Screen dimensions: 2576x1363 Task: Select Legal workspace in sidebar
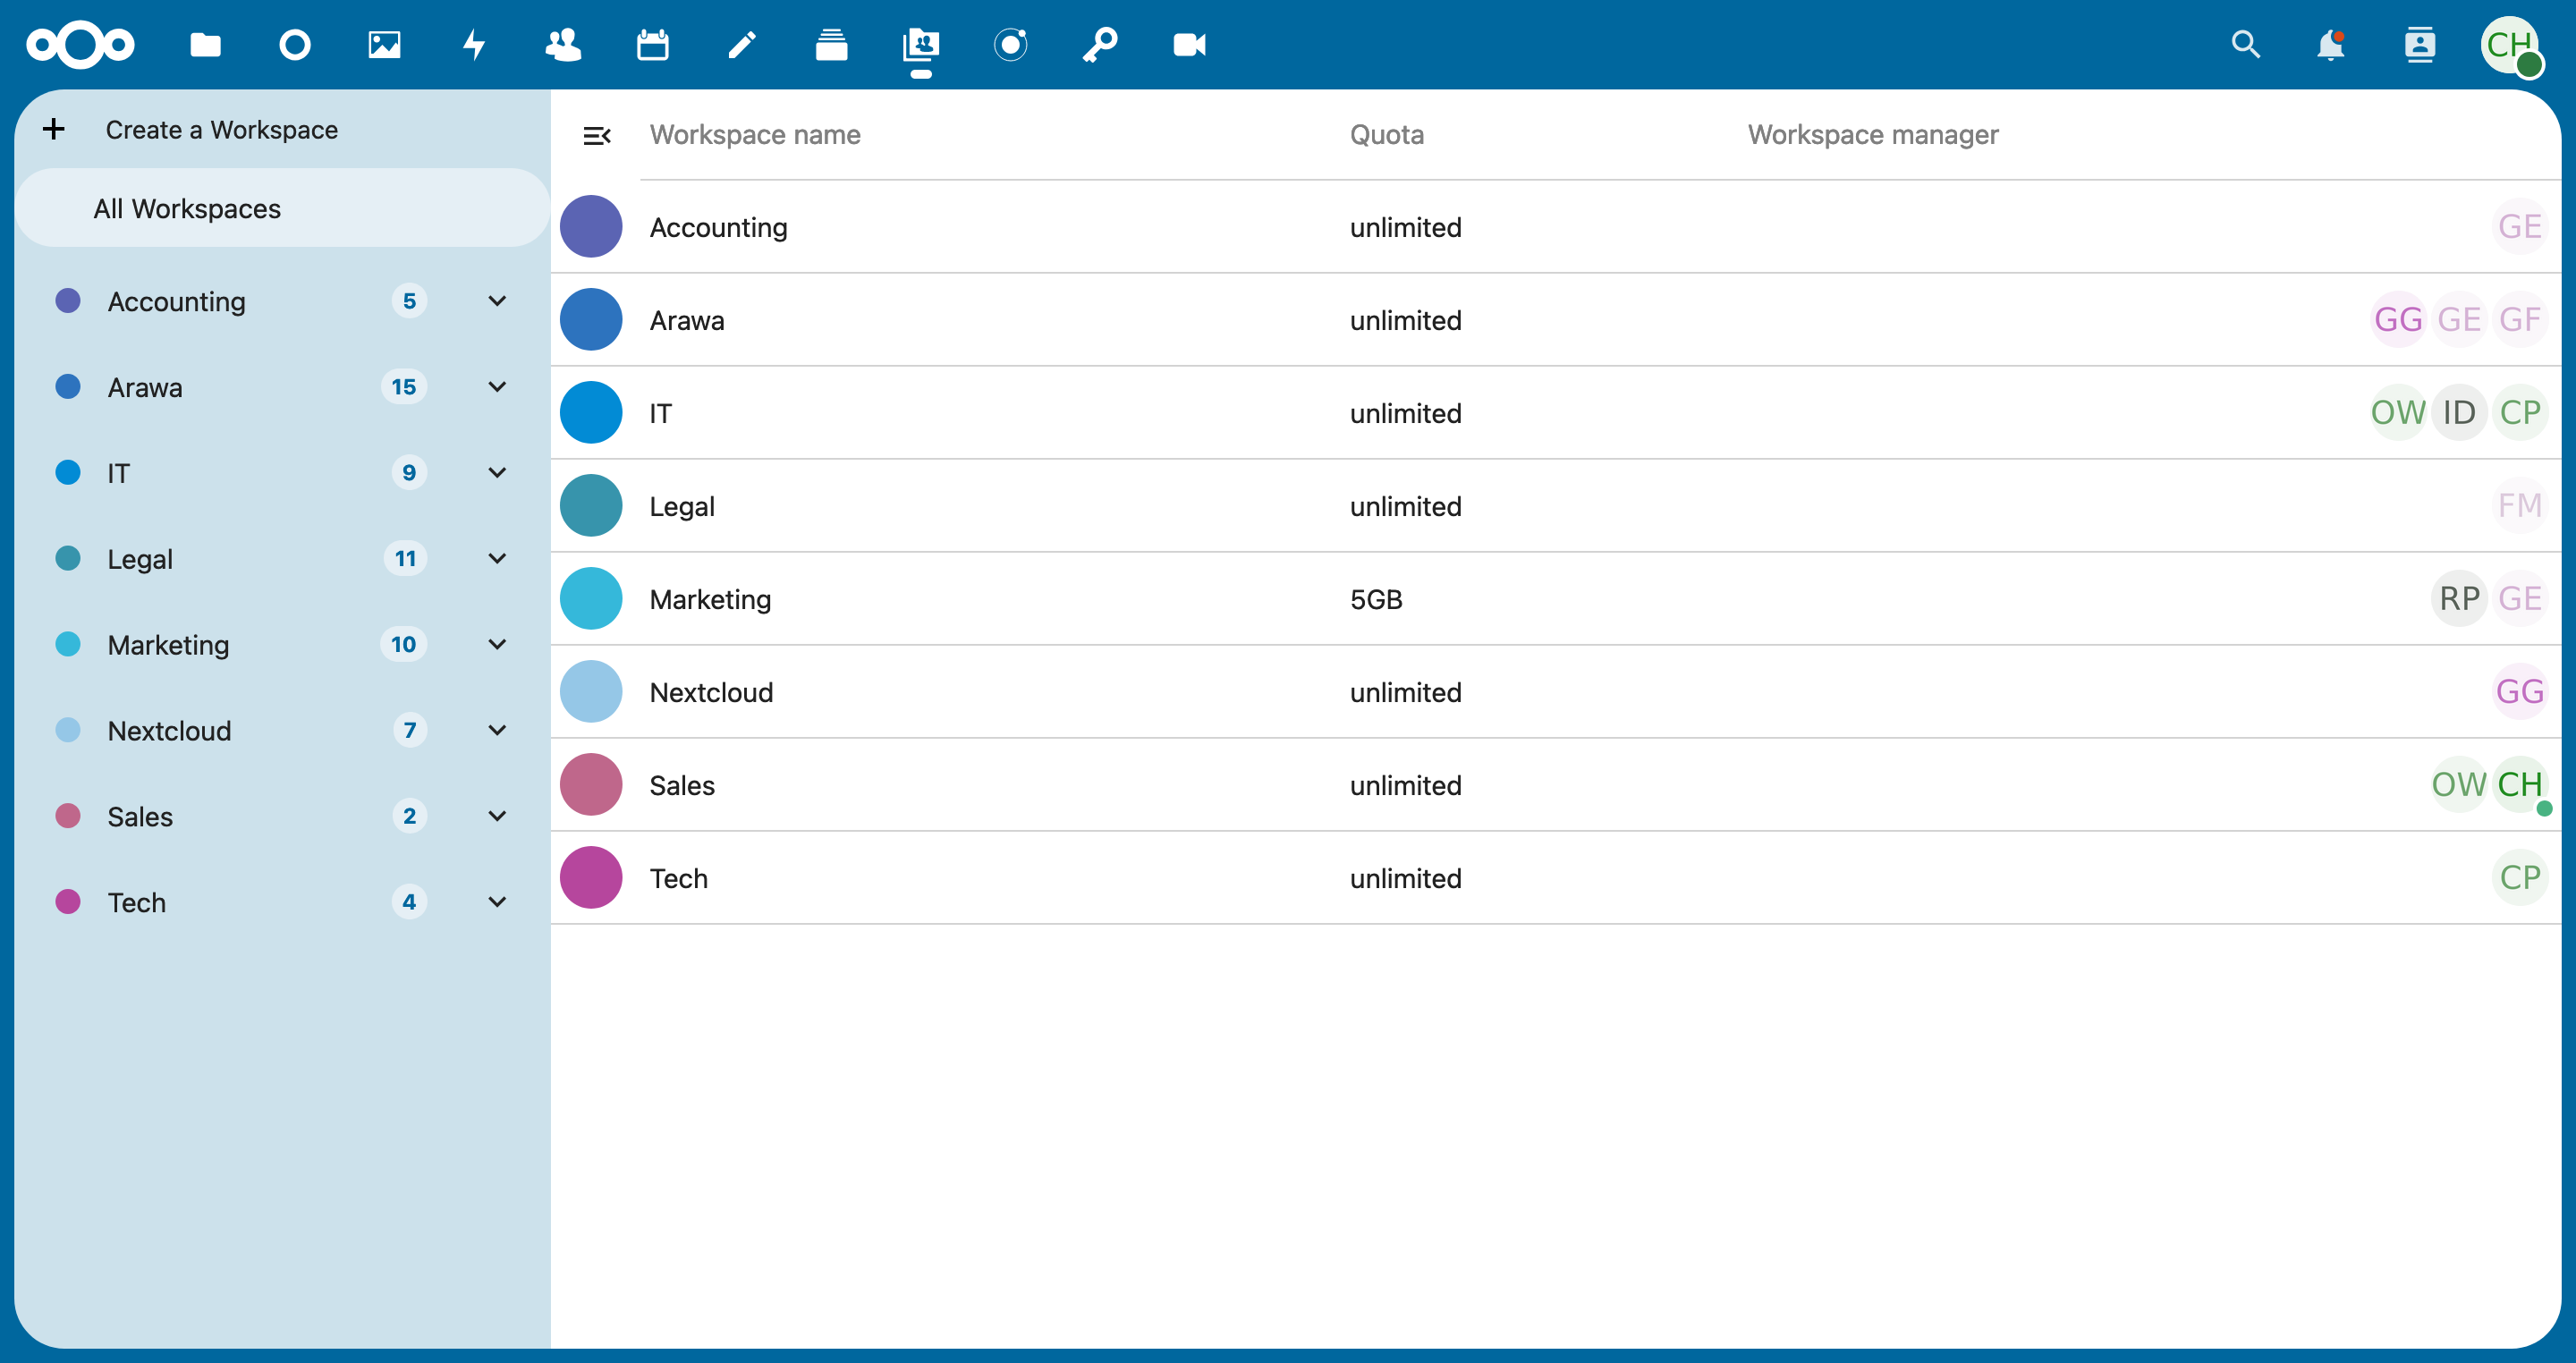[140, 559]
